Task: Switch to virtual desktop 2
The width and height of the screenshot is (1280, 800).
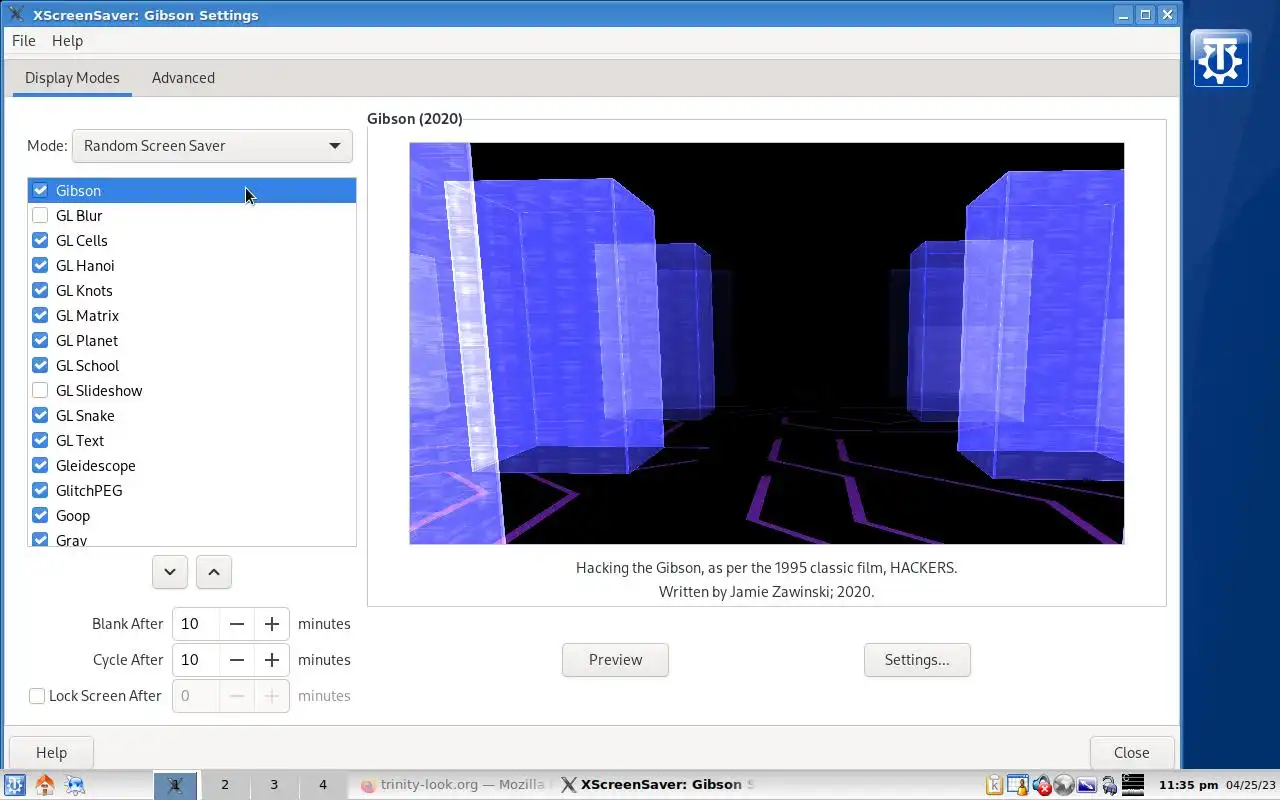Action: click(x=225, y=785)
